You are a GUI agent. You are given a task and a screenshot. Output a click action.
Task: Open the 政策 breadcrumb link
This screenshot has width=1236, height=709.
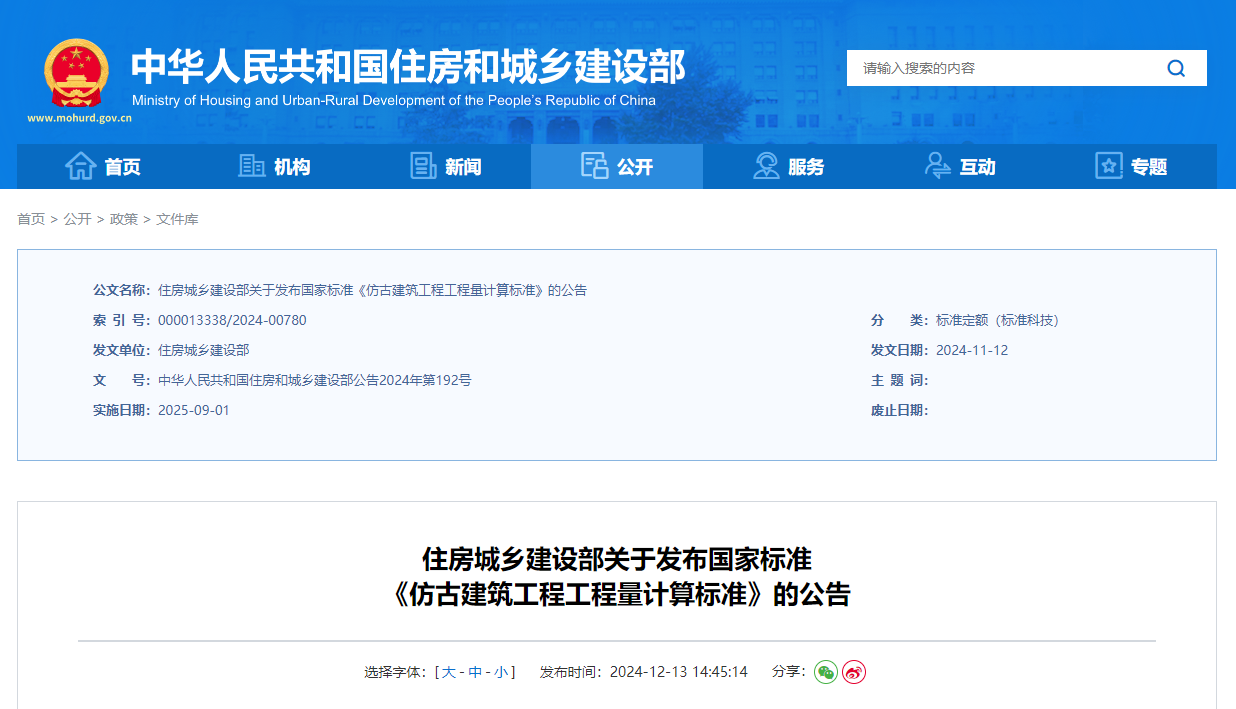pyautogui.click(x=123, y=218)
